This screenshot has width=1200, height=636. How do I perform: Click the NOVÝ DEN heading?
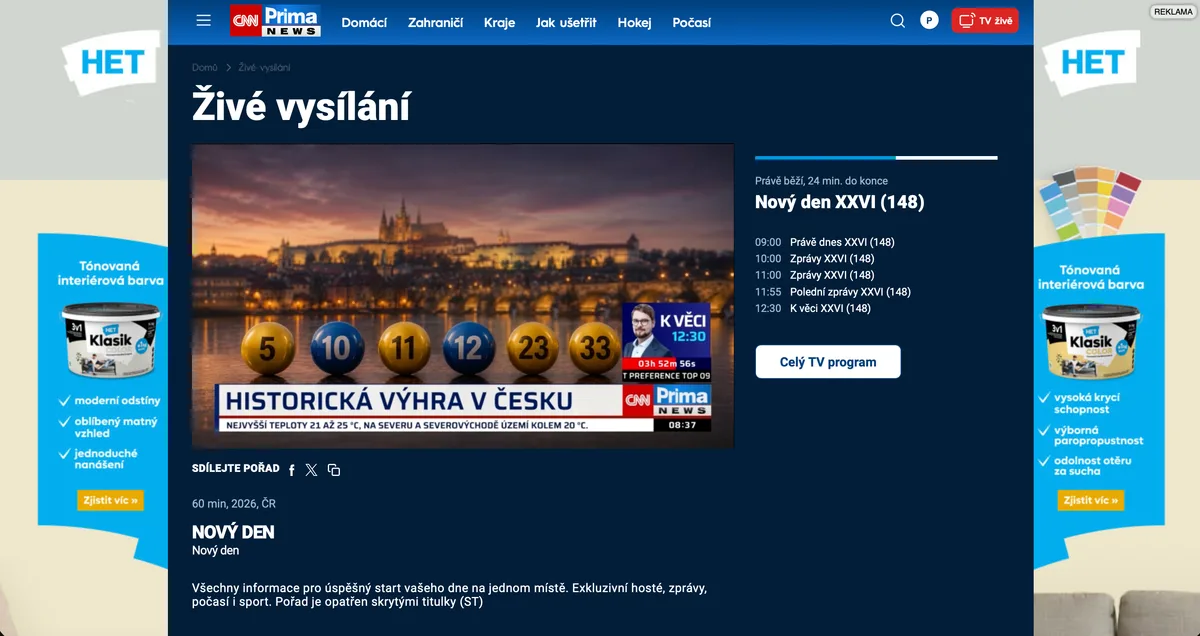click(x=233, y=532)
